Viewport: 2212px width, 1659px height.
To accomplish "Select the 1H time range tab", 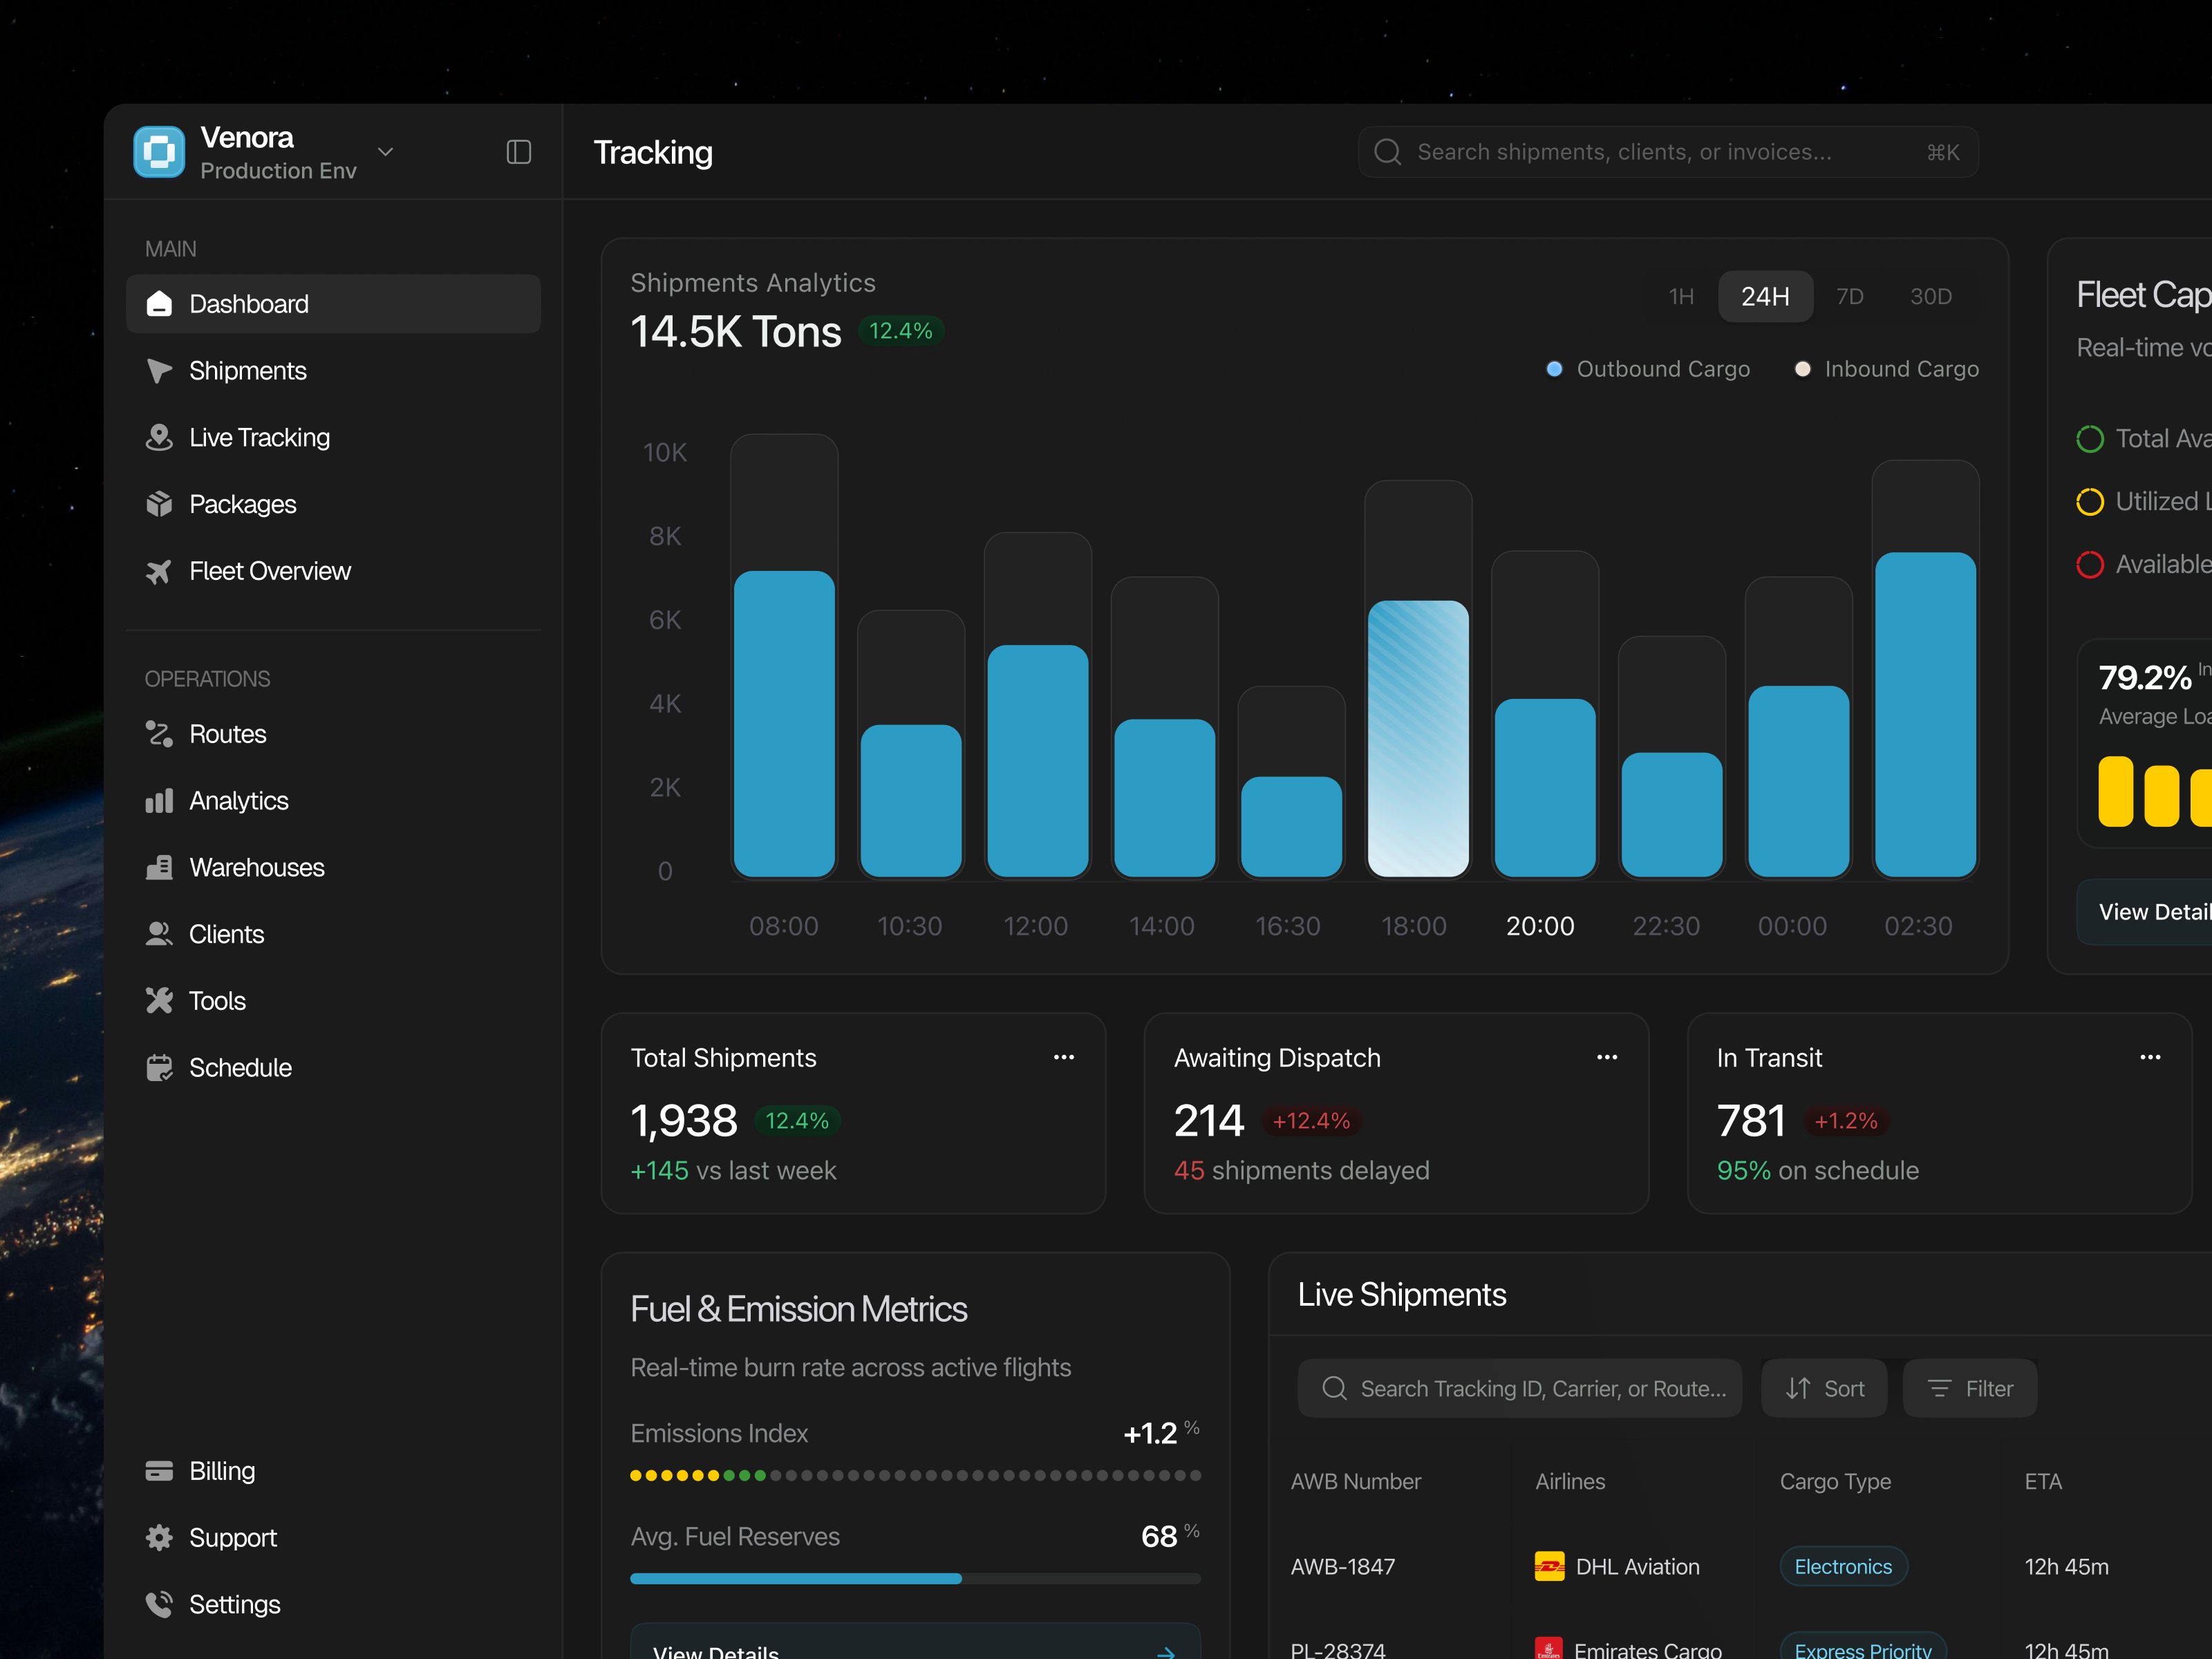I will coord(1681,297).
